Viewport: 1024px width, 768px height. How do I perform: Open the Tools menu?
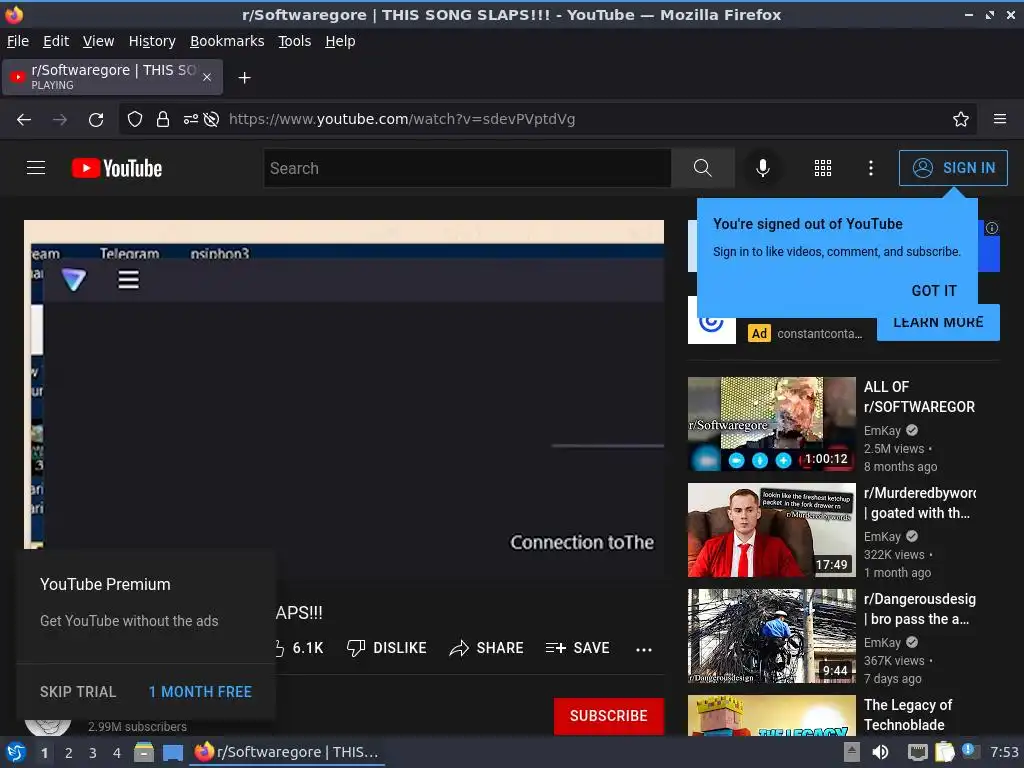(295, 41)
